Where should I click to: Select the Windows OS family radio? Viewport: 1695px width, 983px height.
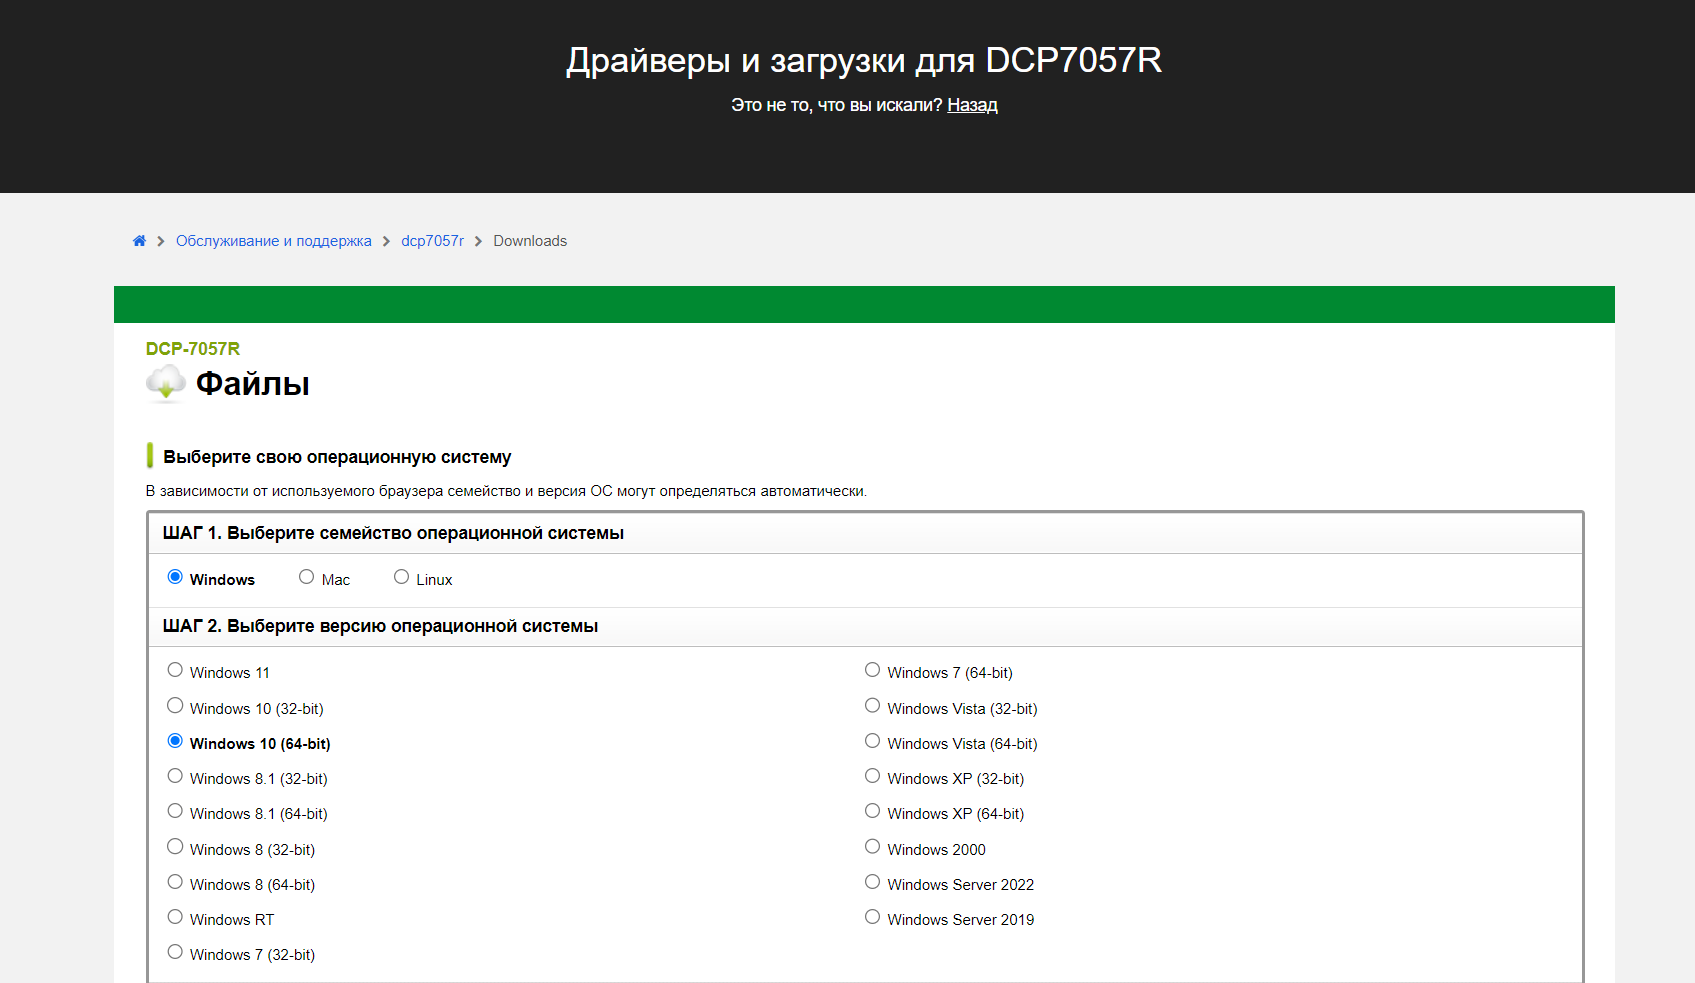[175, 577]
